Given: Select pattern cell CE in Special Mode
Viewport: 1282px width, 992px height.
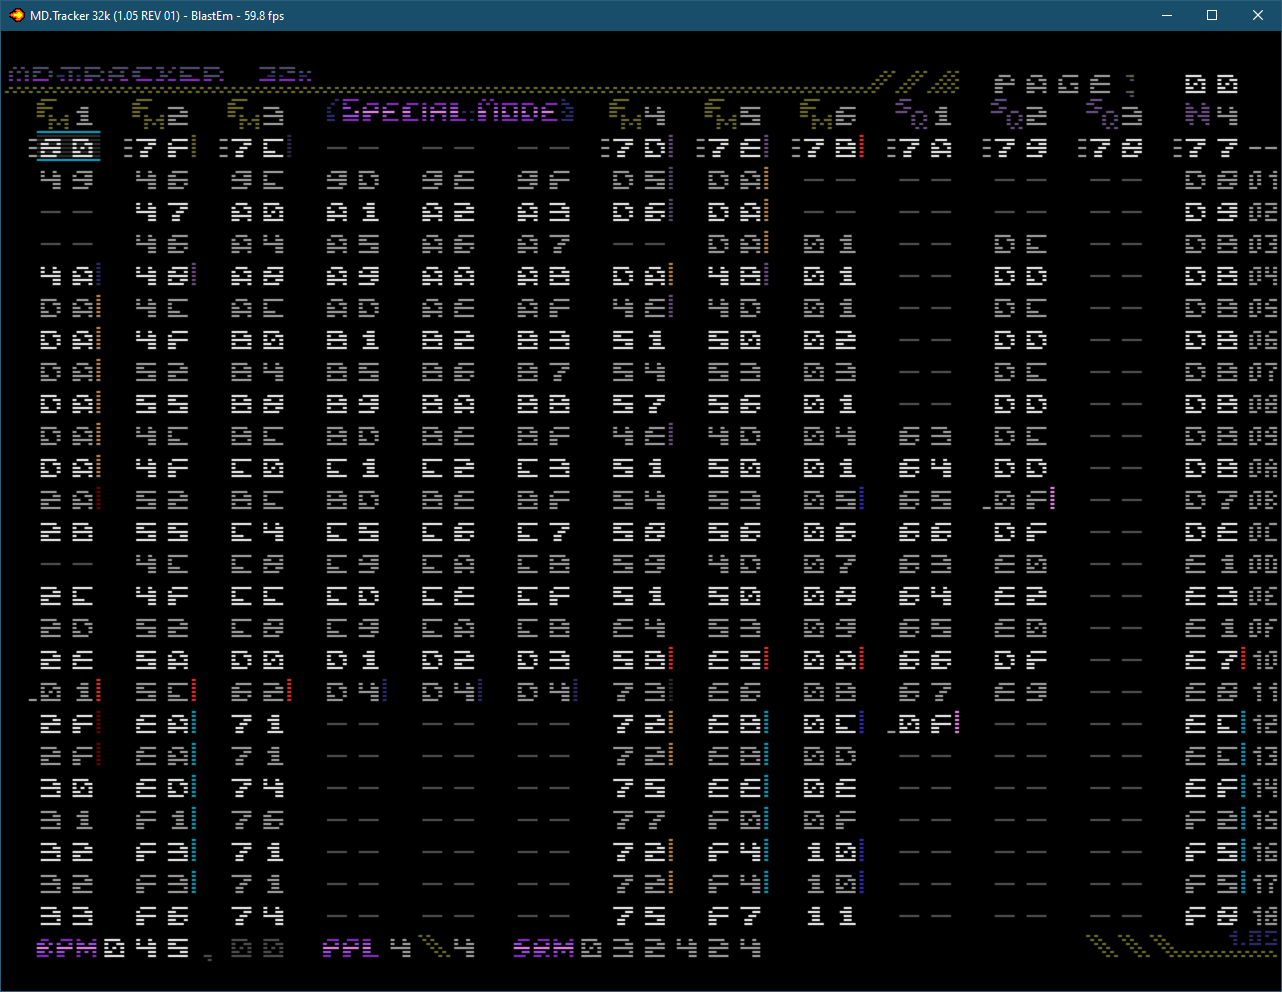Looking at the screenshot, I should [449, 596].
